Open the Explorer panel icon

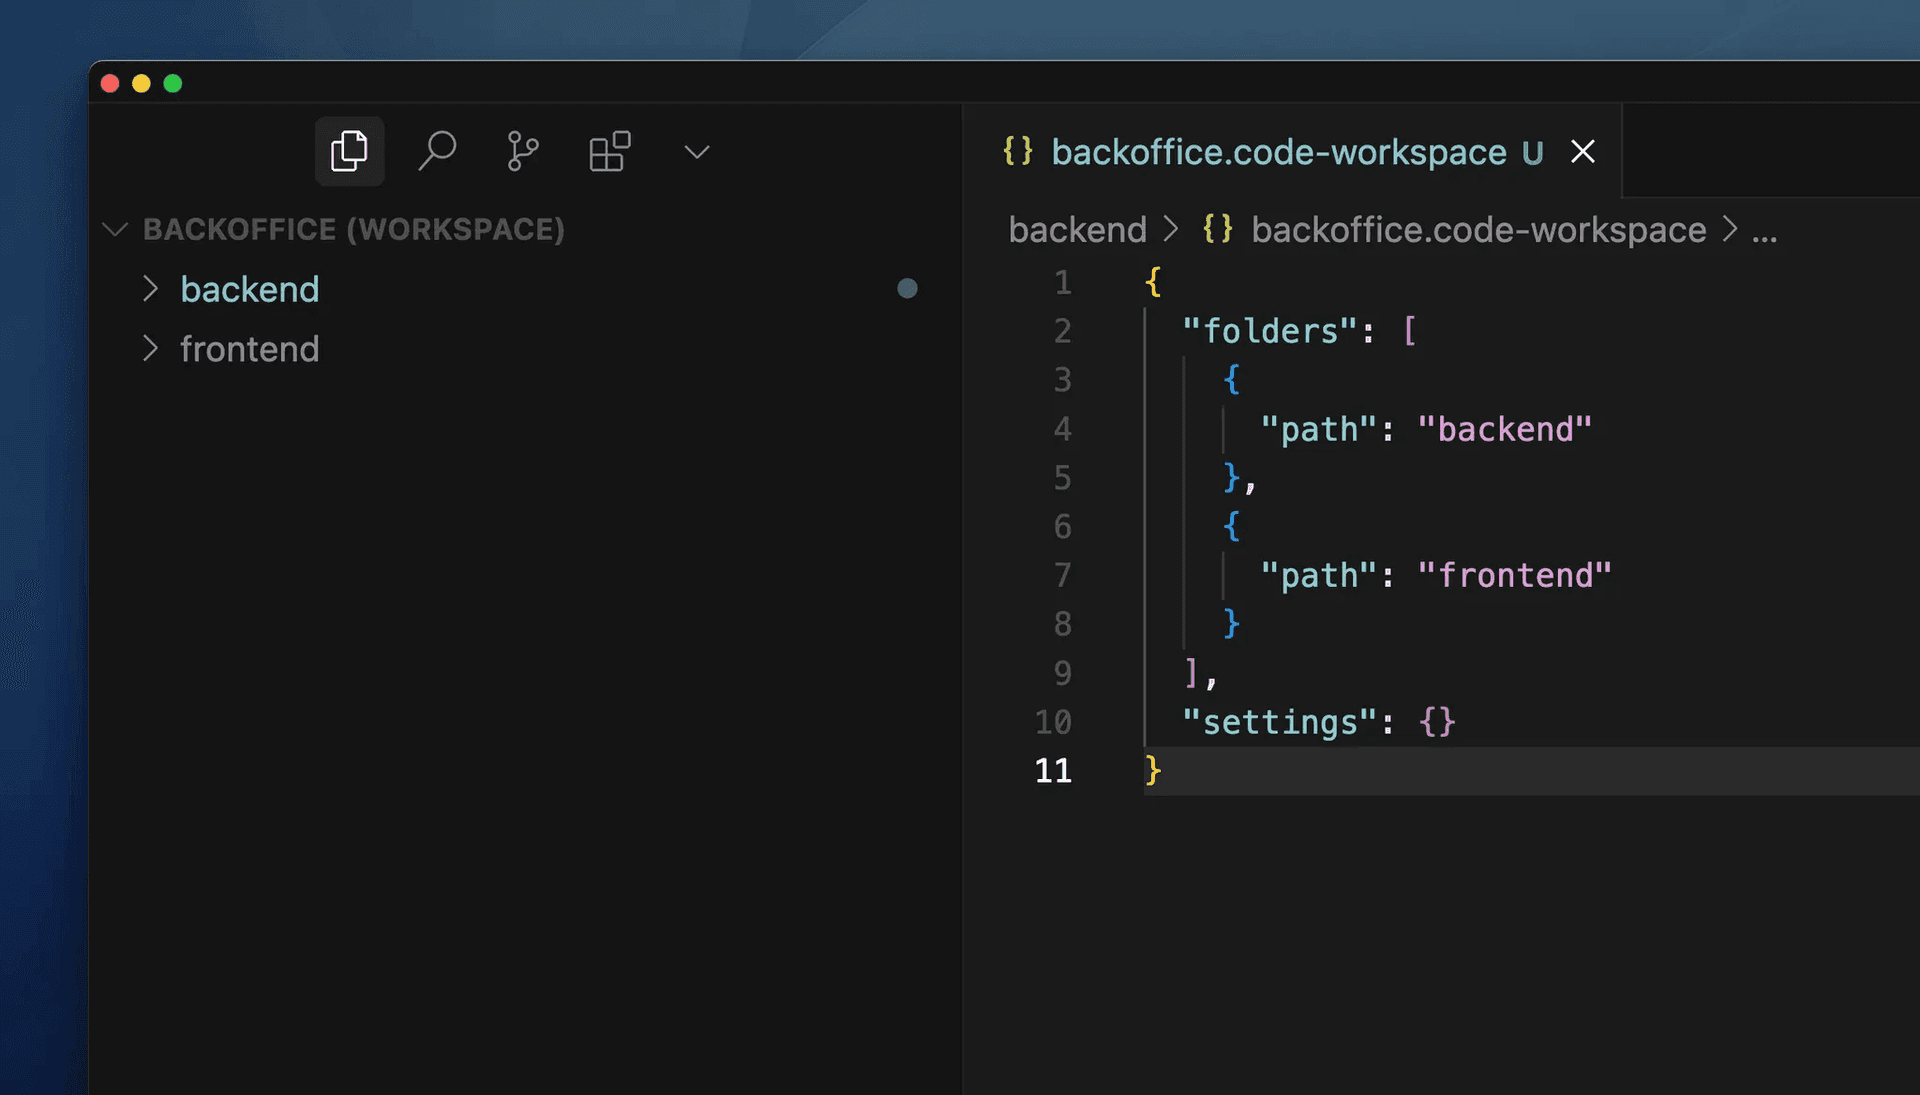(x=349, y=151)
